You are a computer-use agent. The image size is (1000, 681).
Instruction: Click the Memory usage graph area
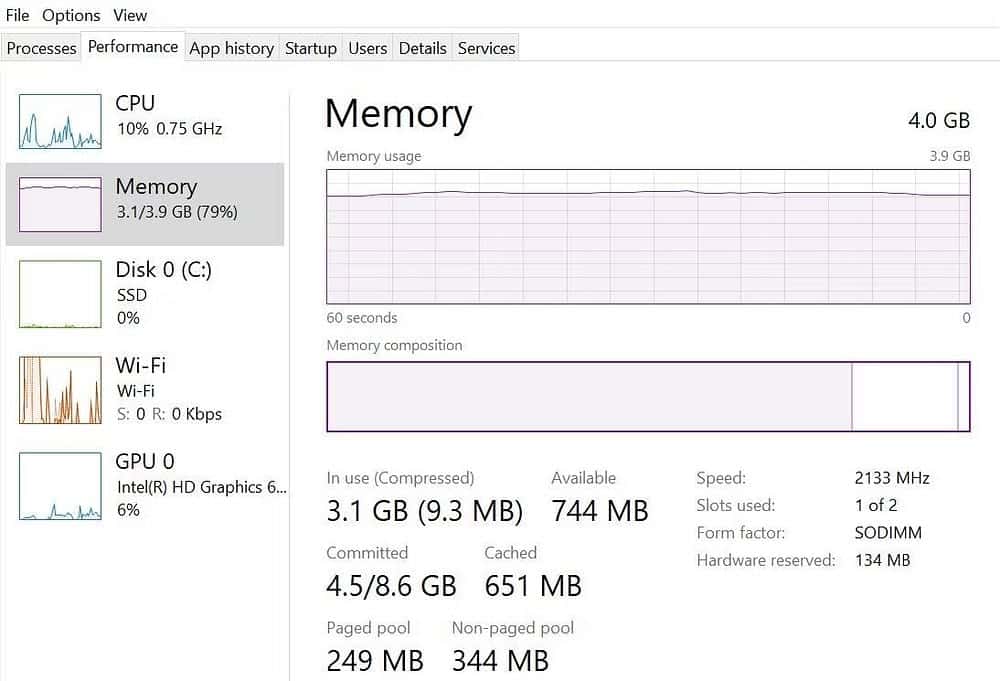(648, 236)
